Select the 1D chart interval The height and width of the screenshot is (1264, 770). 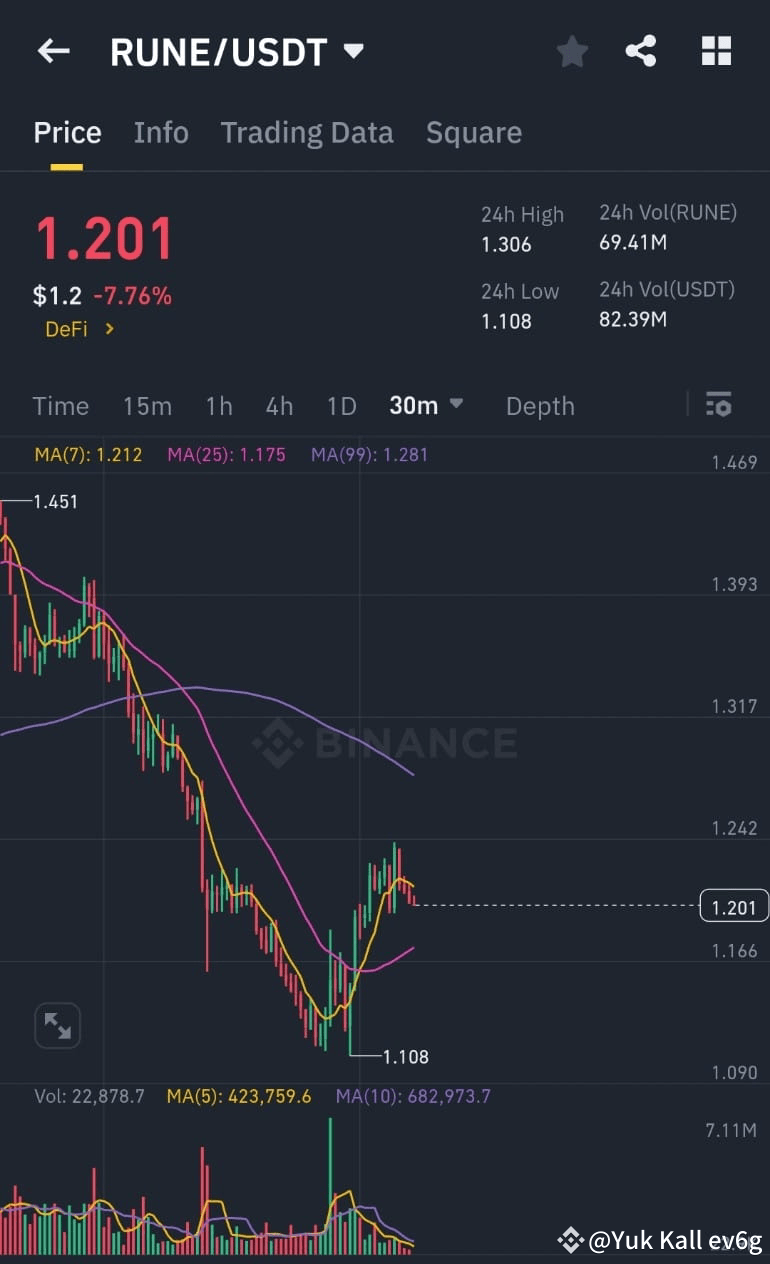point(341,405)
